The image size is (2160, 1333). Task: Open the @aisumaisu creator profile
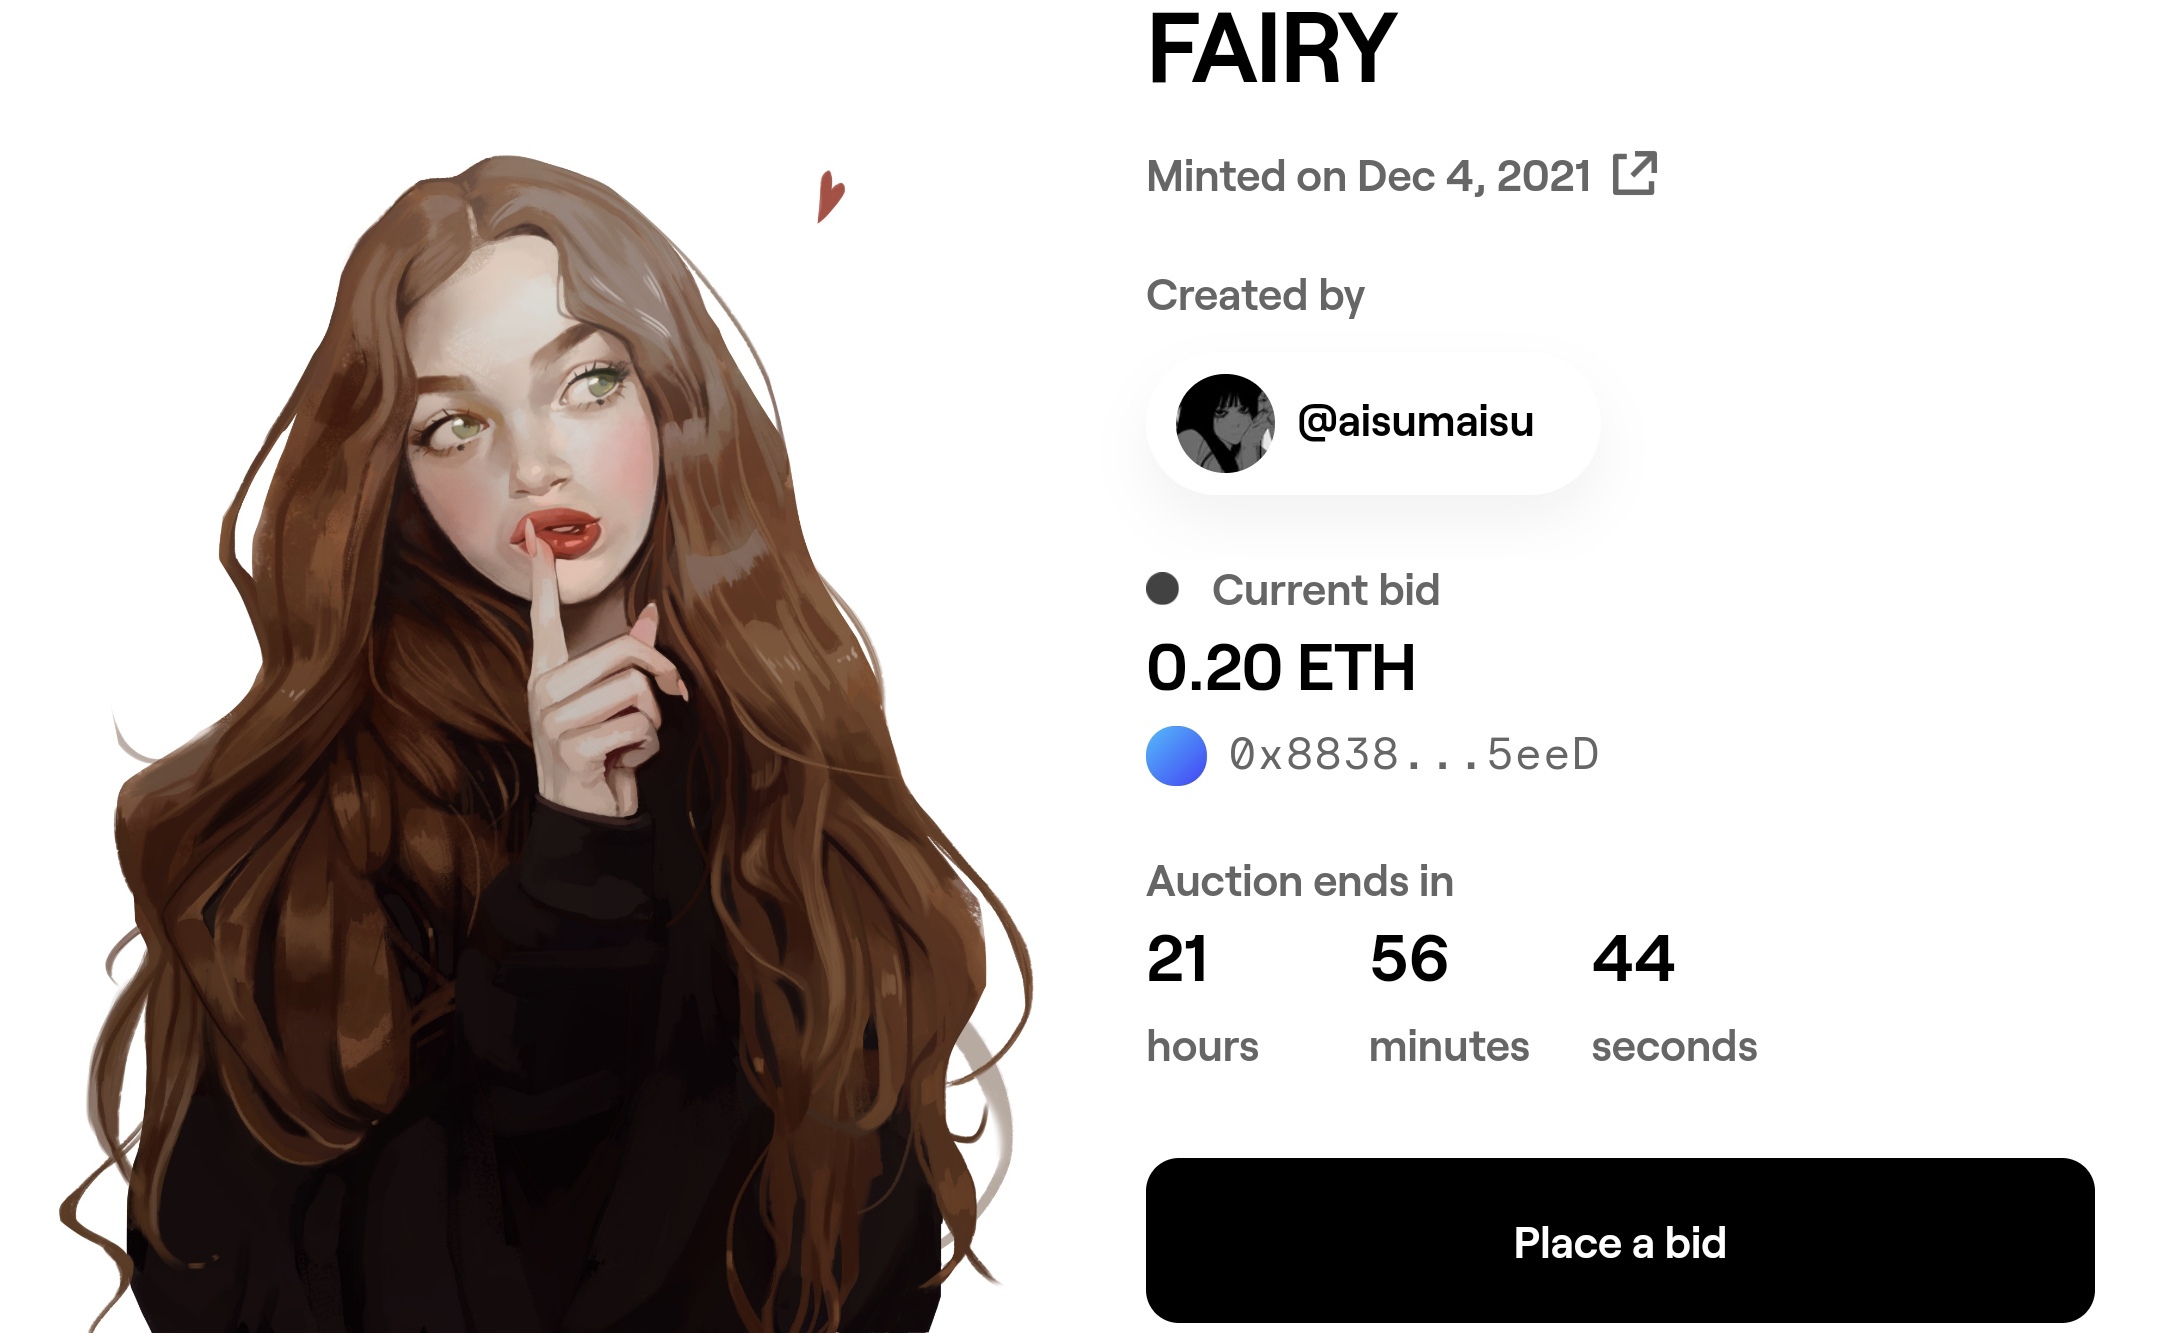point(1415,422)
